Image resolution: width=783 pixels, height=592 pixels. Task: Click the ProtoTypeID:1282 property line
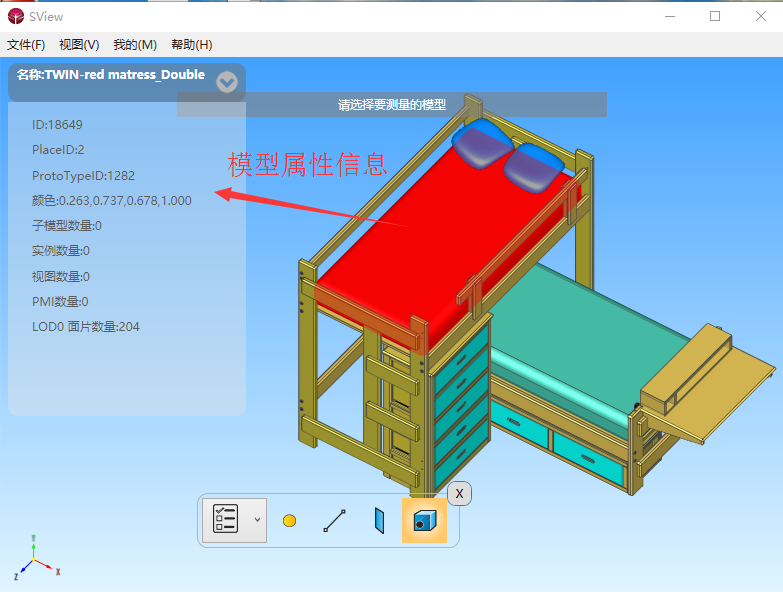coord(83,176)
